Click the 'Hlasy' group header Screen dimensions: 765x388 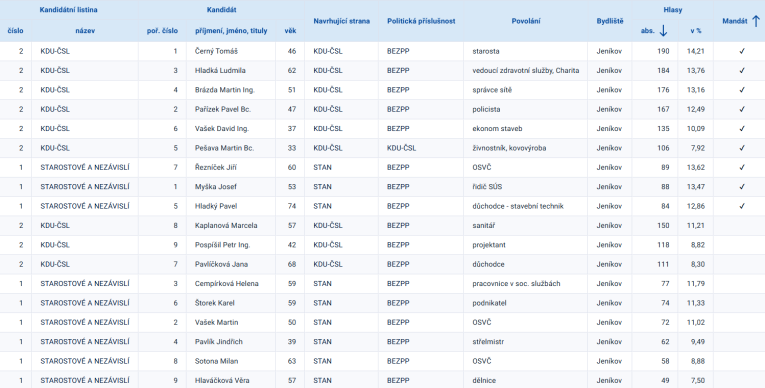tap(673, 10)
